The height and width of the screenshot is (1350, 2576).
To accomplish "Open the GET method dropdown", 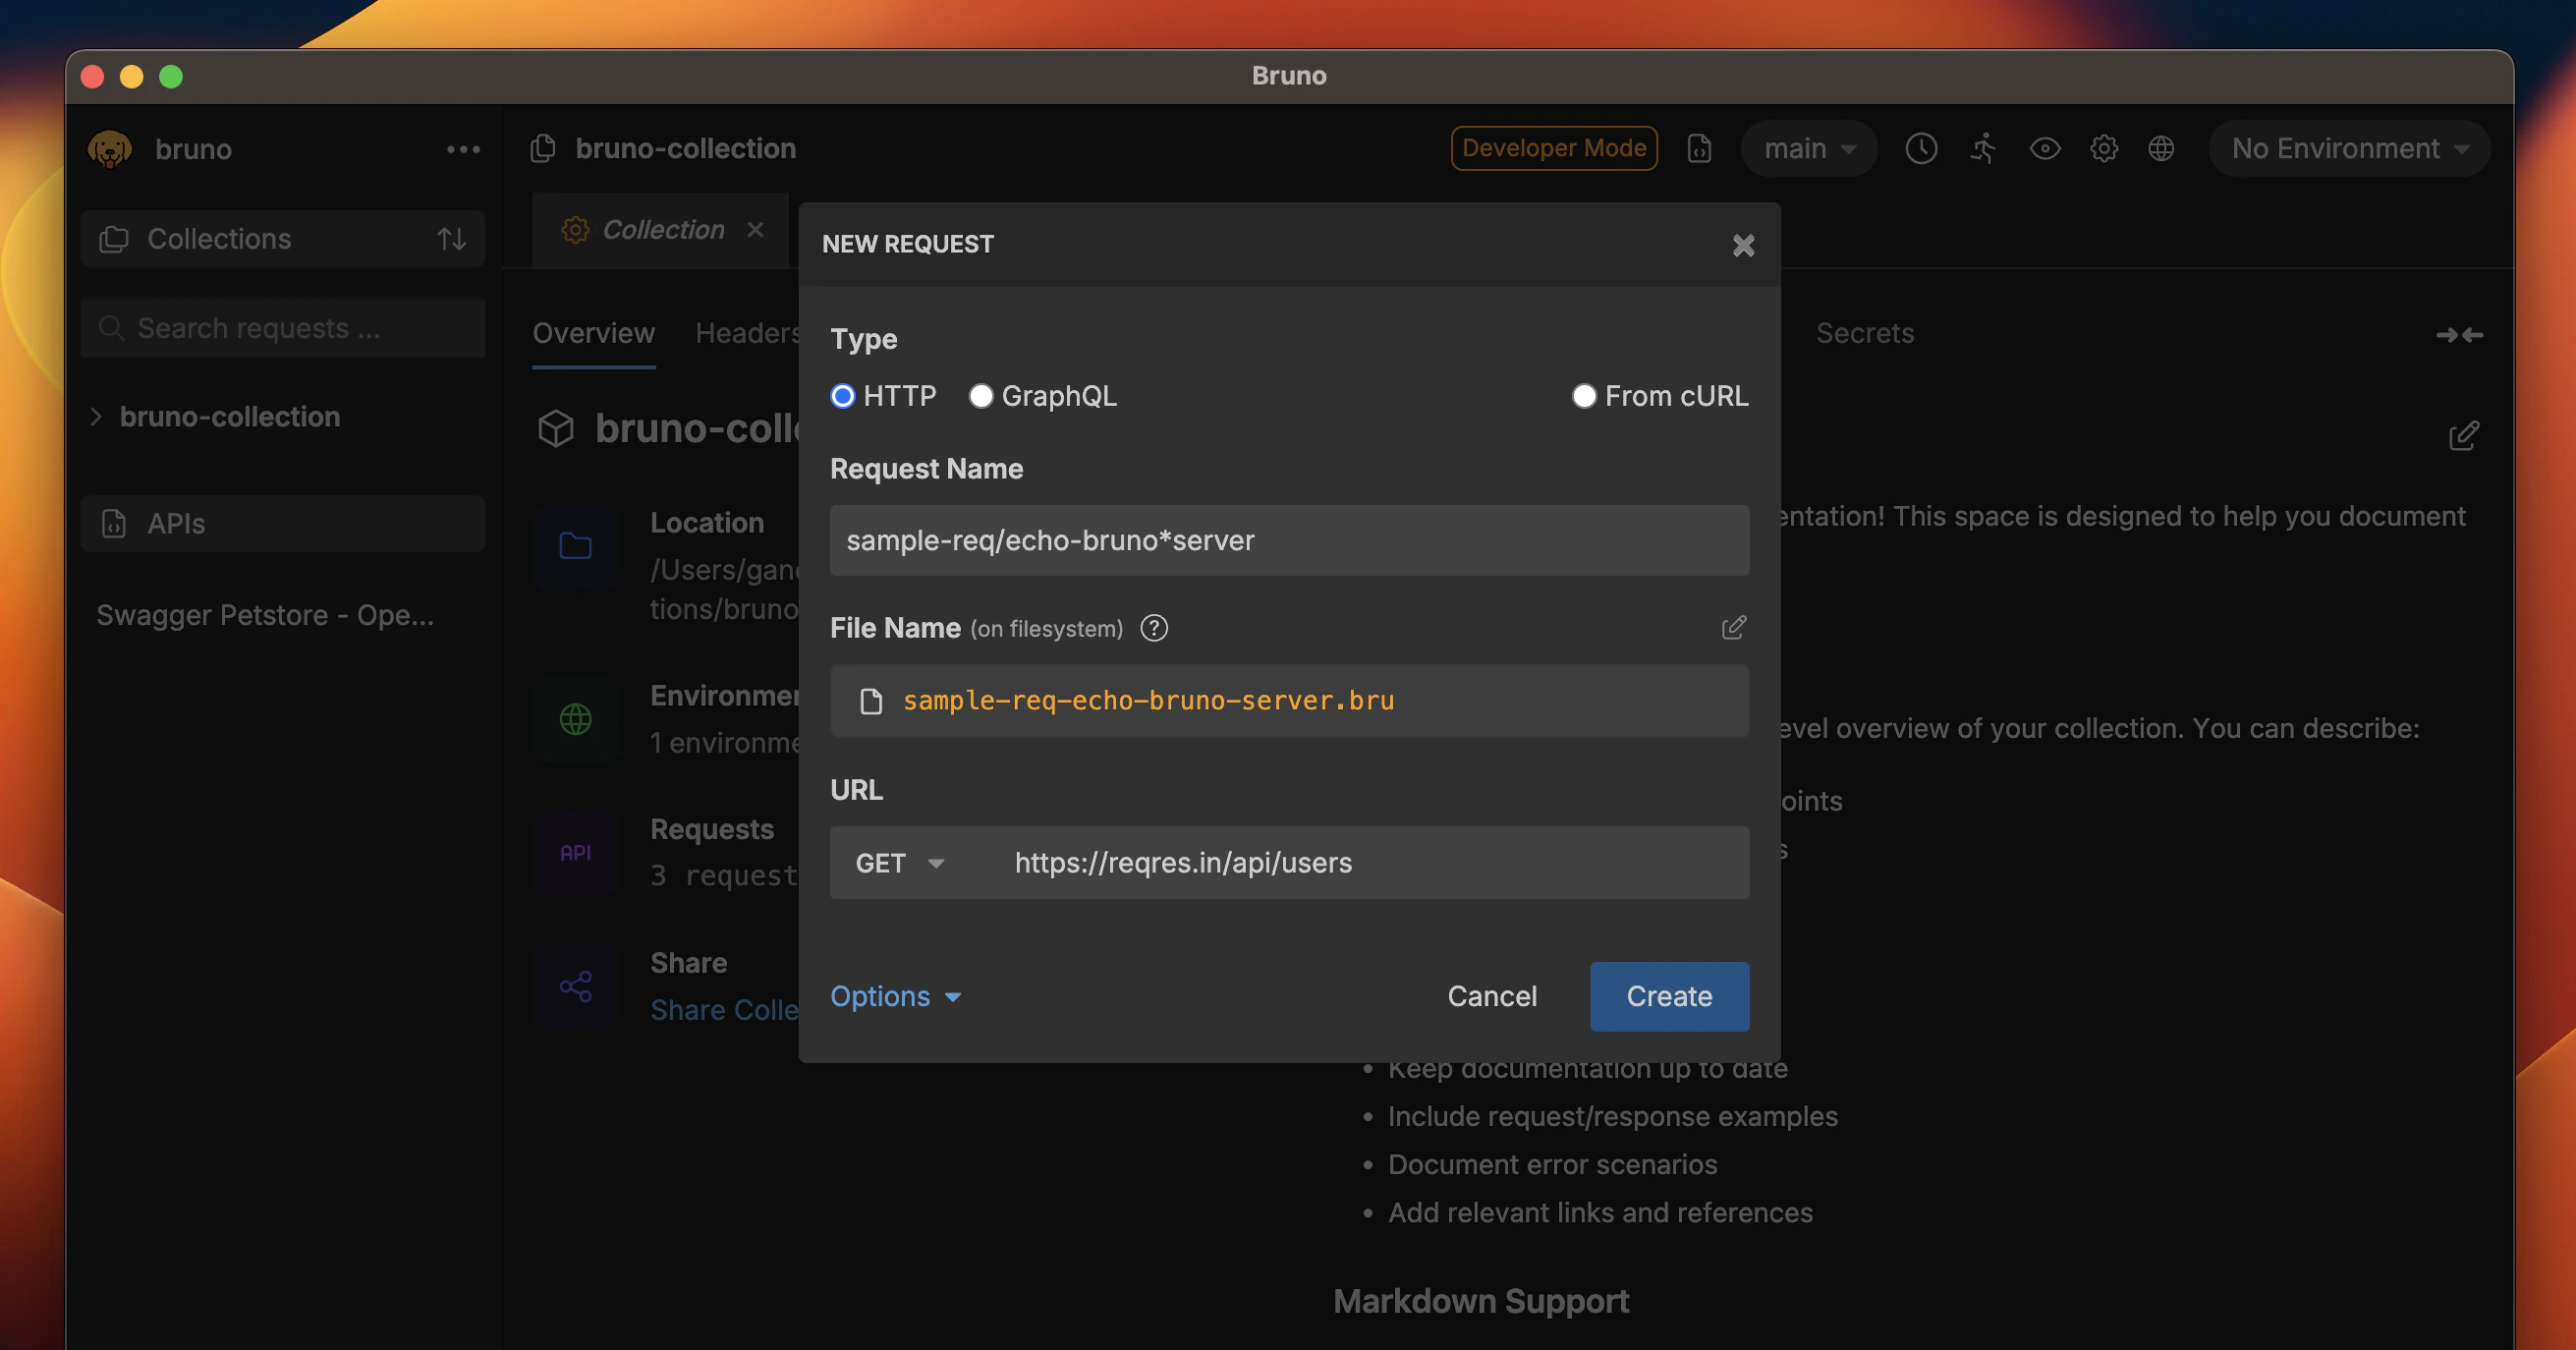I will 899,863.
